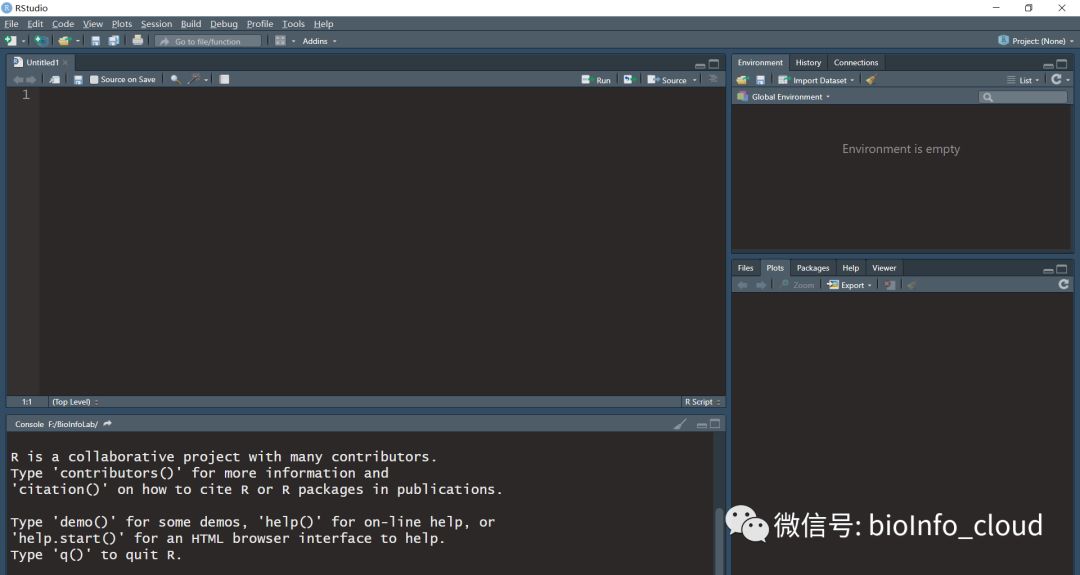Viewport: 1080px width, 575px height.
Task: Click the Create a project icon
Action: click(x=41, y=41)
